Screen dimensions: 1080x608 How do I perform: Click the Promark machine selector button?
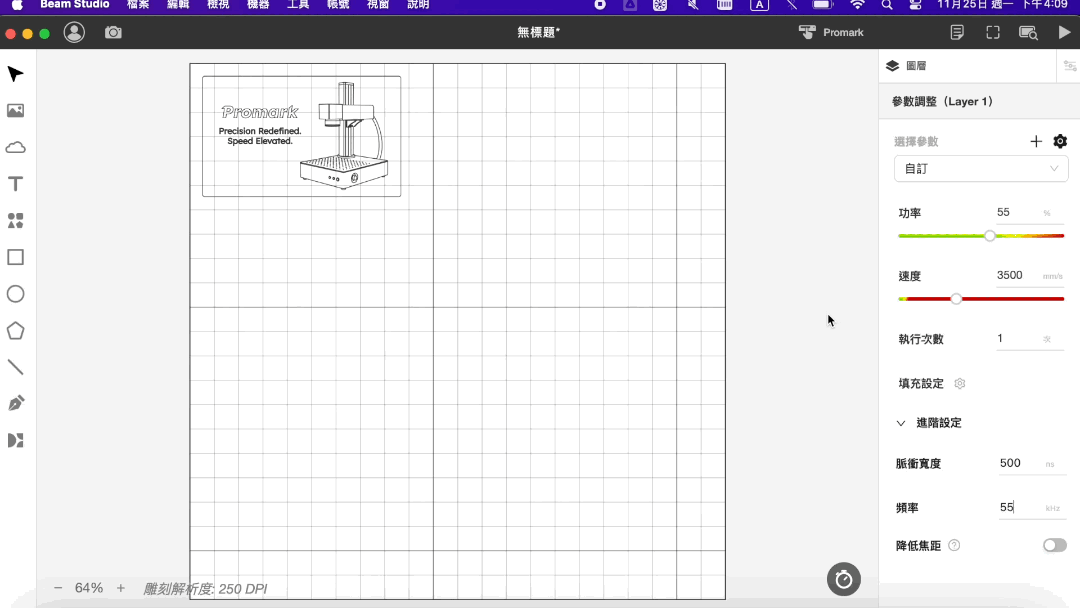coord(831,32)
